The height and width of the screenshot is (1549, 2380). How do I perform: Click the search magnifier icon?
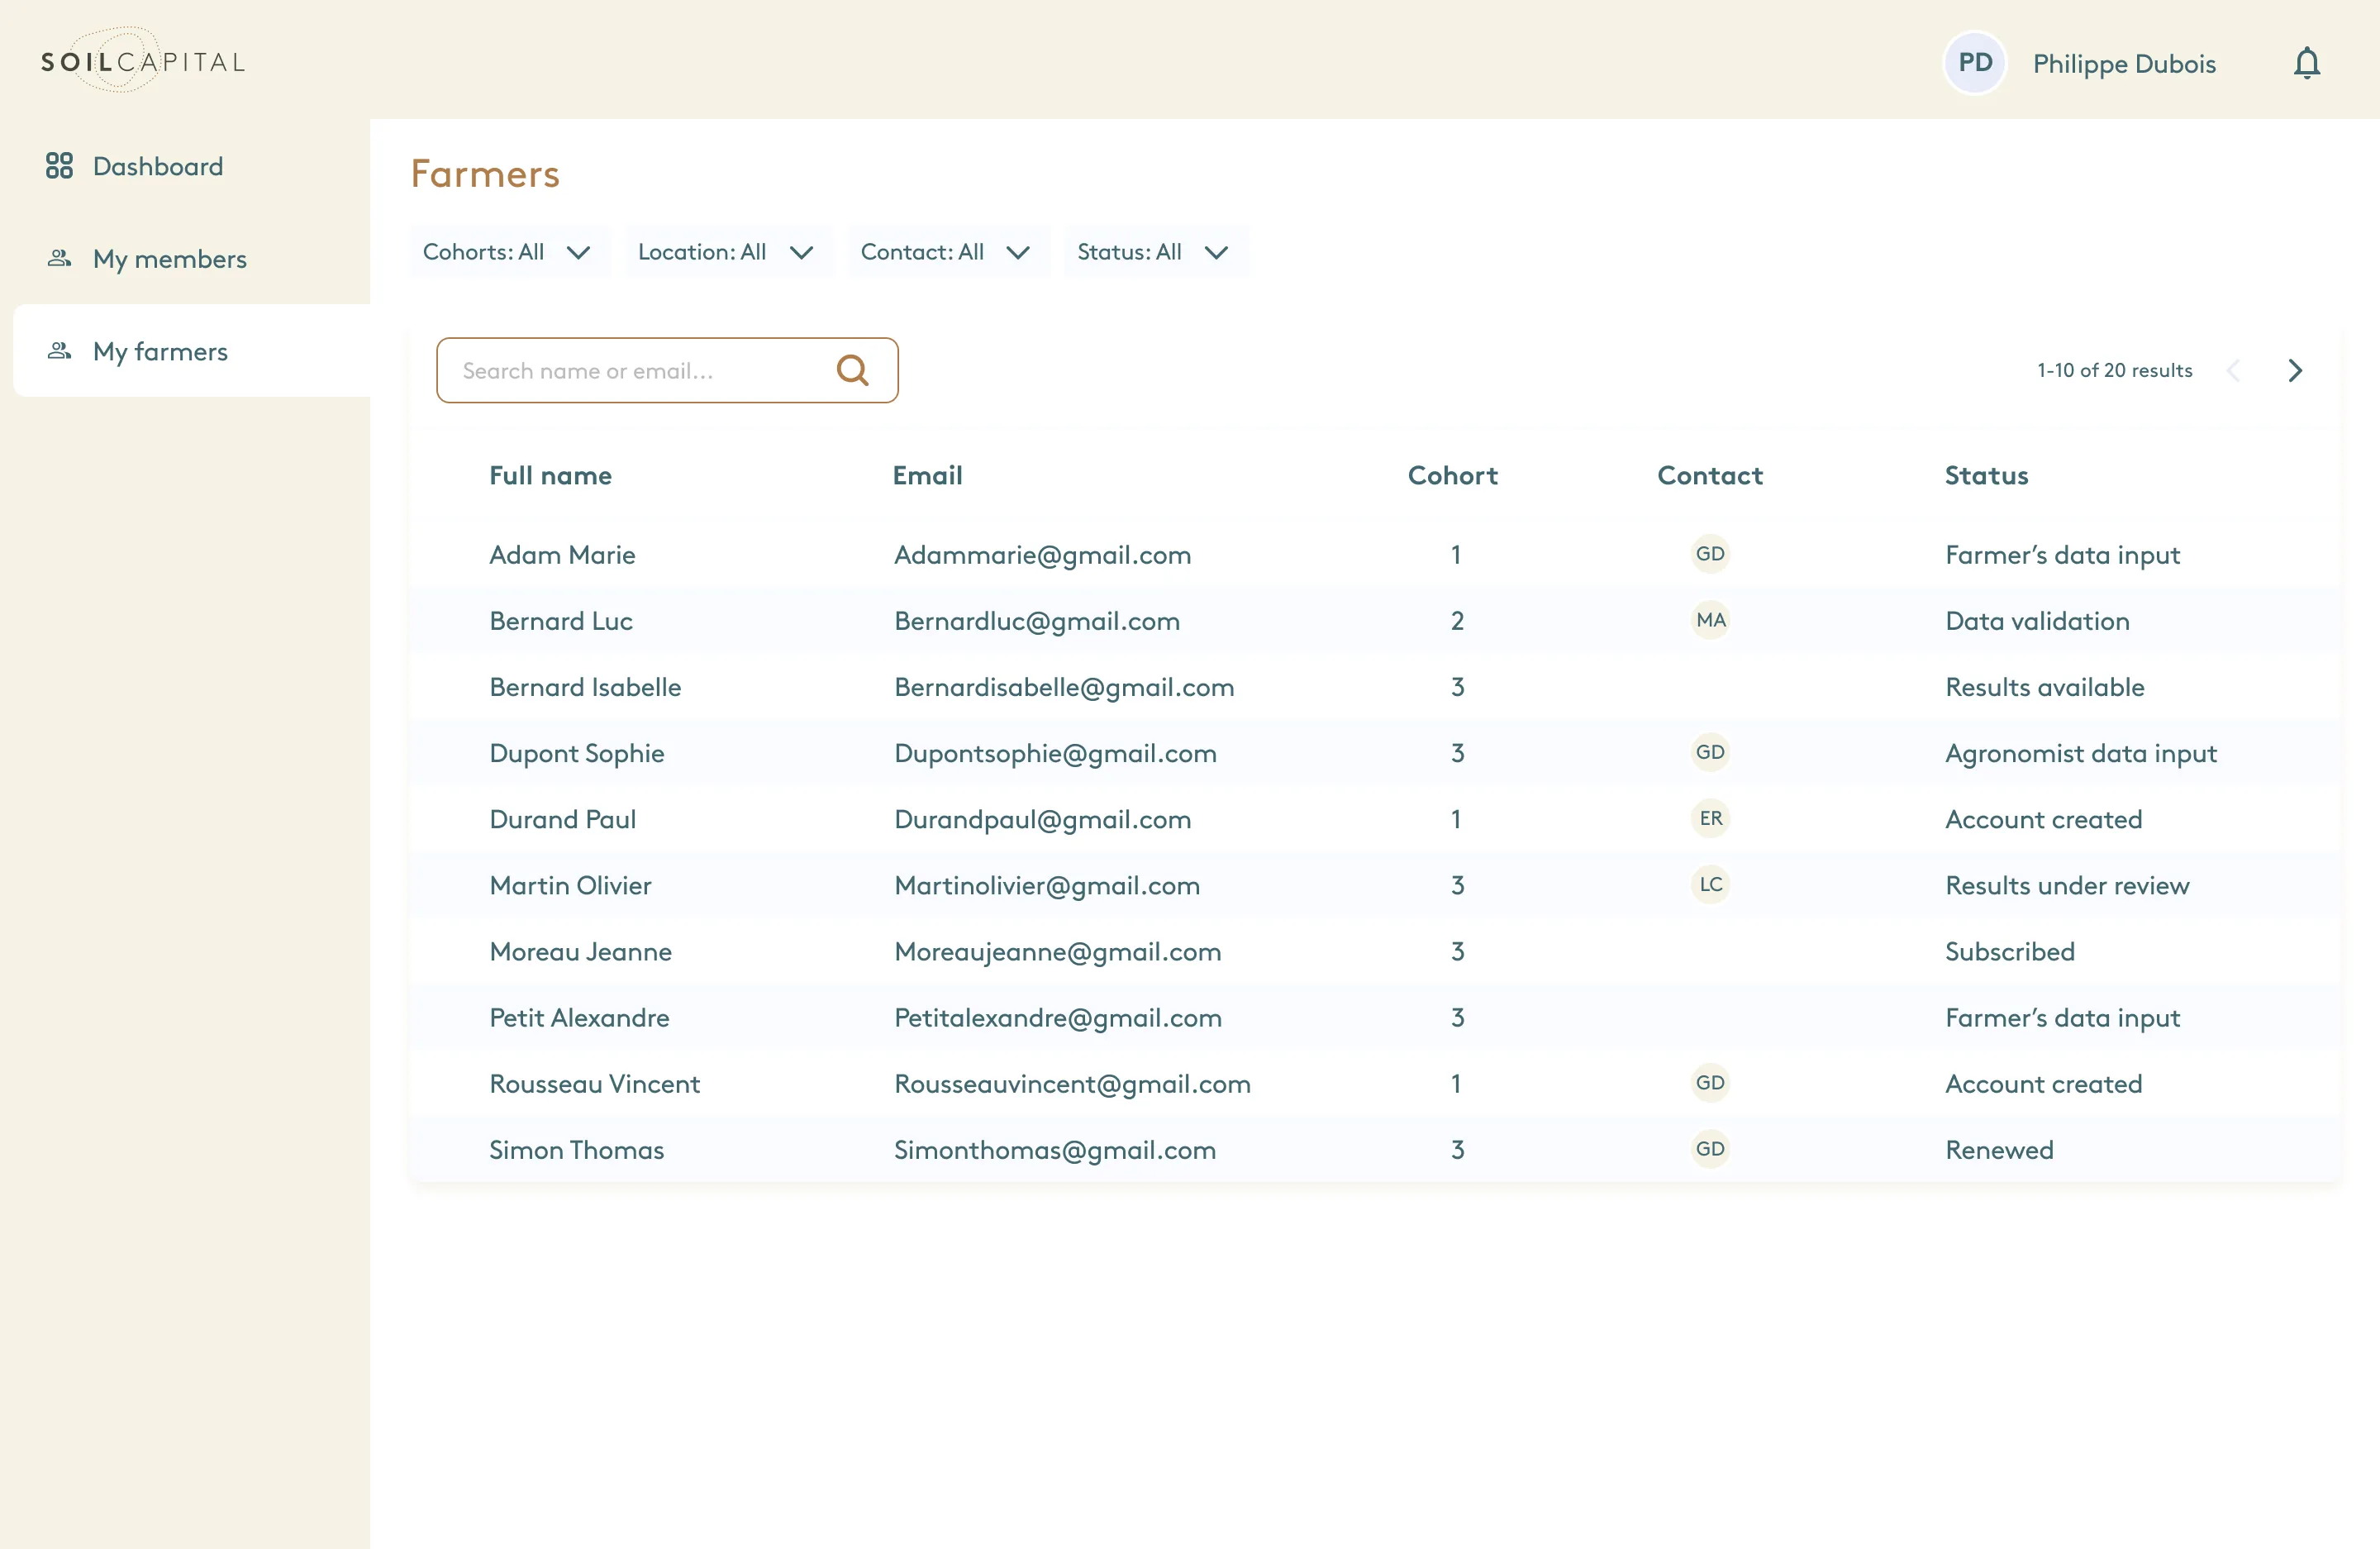852,370
